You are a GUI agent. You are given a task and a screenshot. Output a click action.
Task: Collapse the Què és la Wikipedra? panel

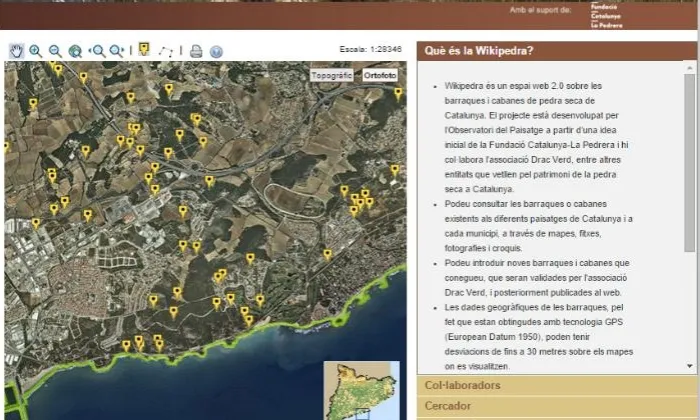[556, 51]
